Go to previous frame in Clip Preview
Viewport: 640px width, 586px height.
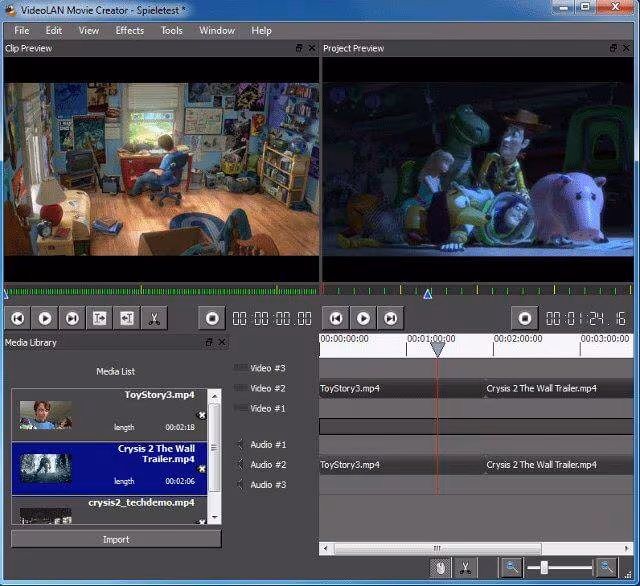[18, 318]
